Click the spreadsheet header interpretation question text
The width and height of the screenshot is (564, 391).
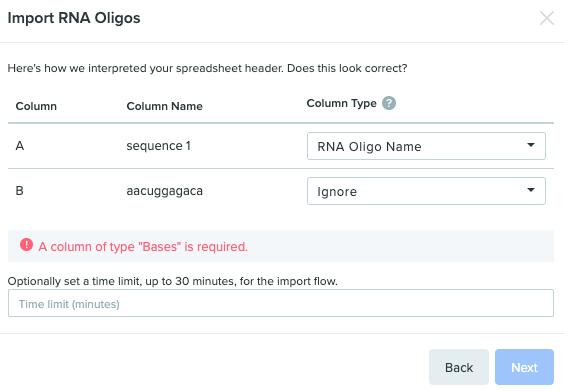tap(207, 68)
